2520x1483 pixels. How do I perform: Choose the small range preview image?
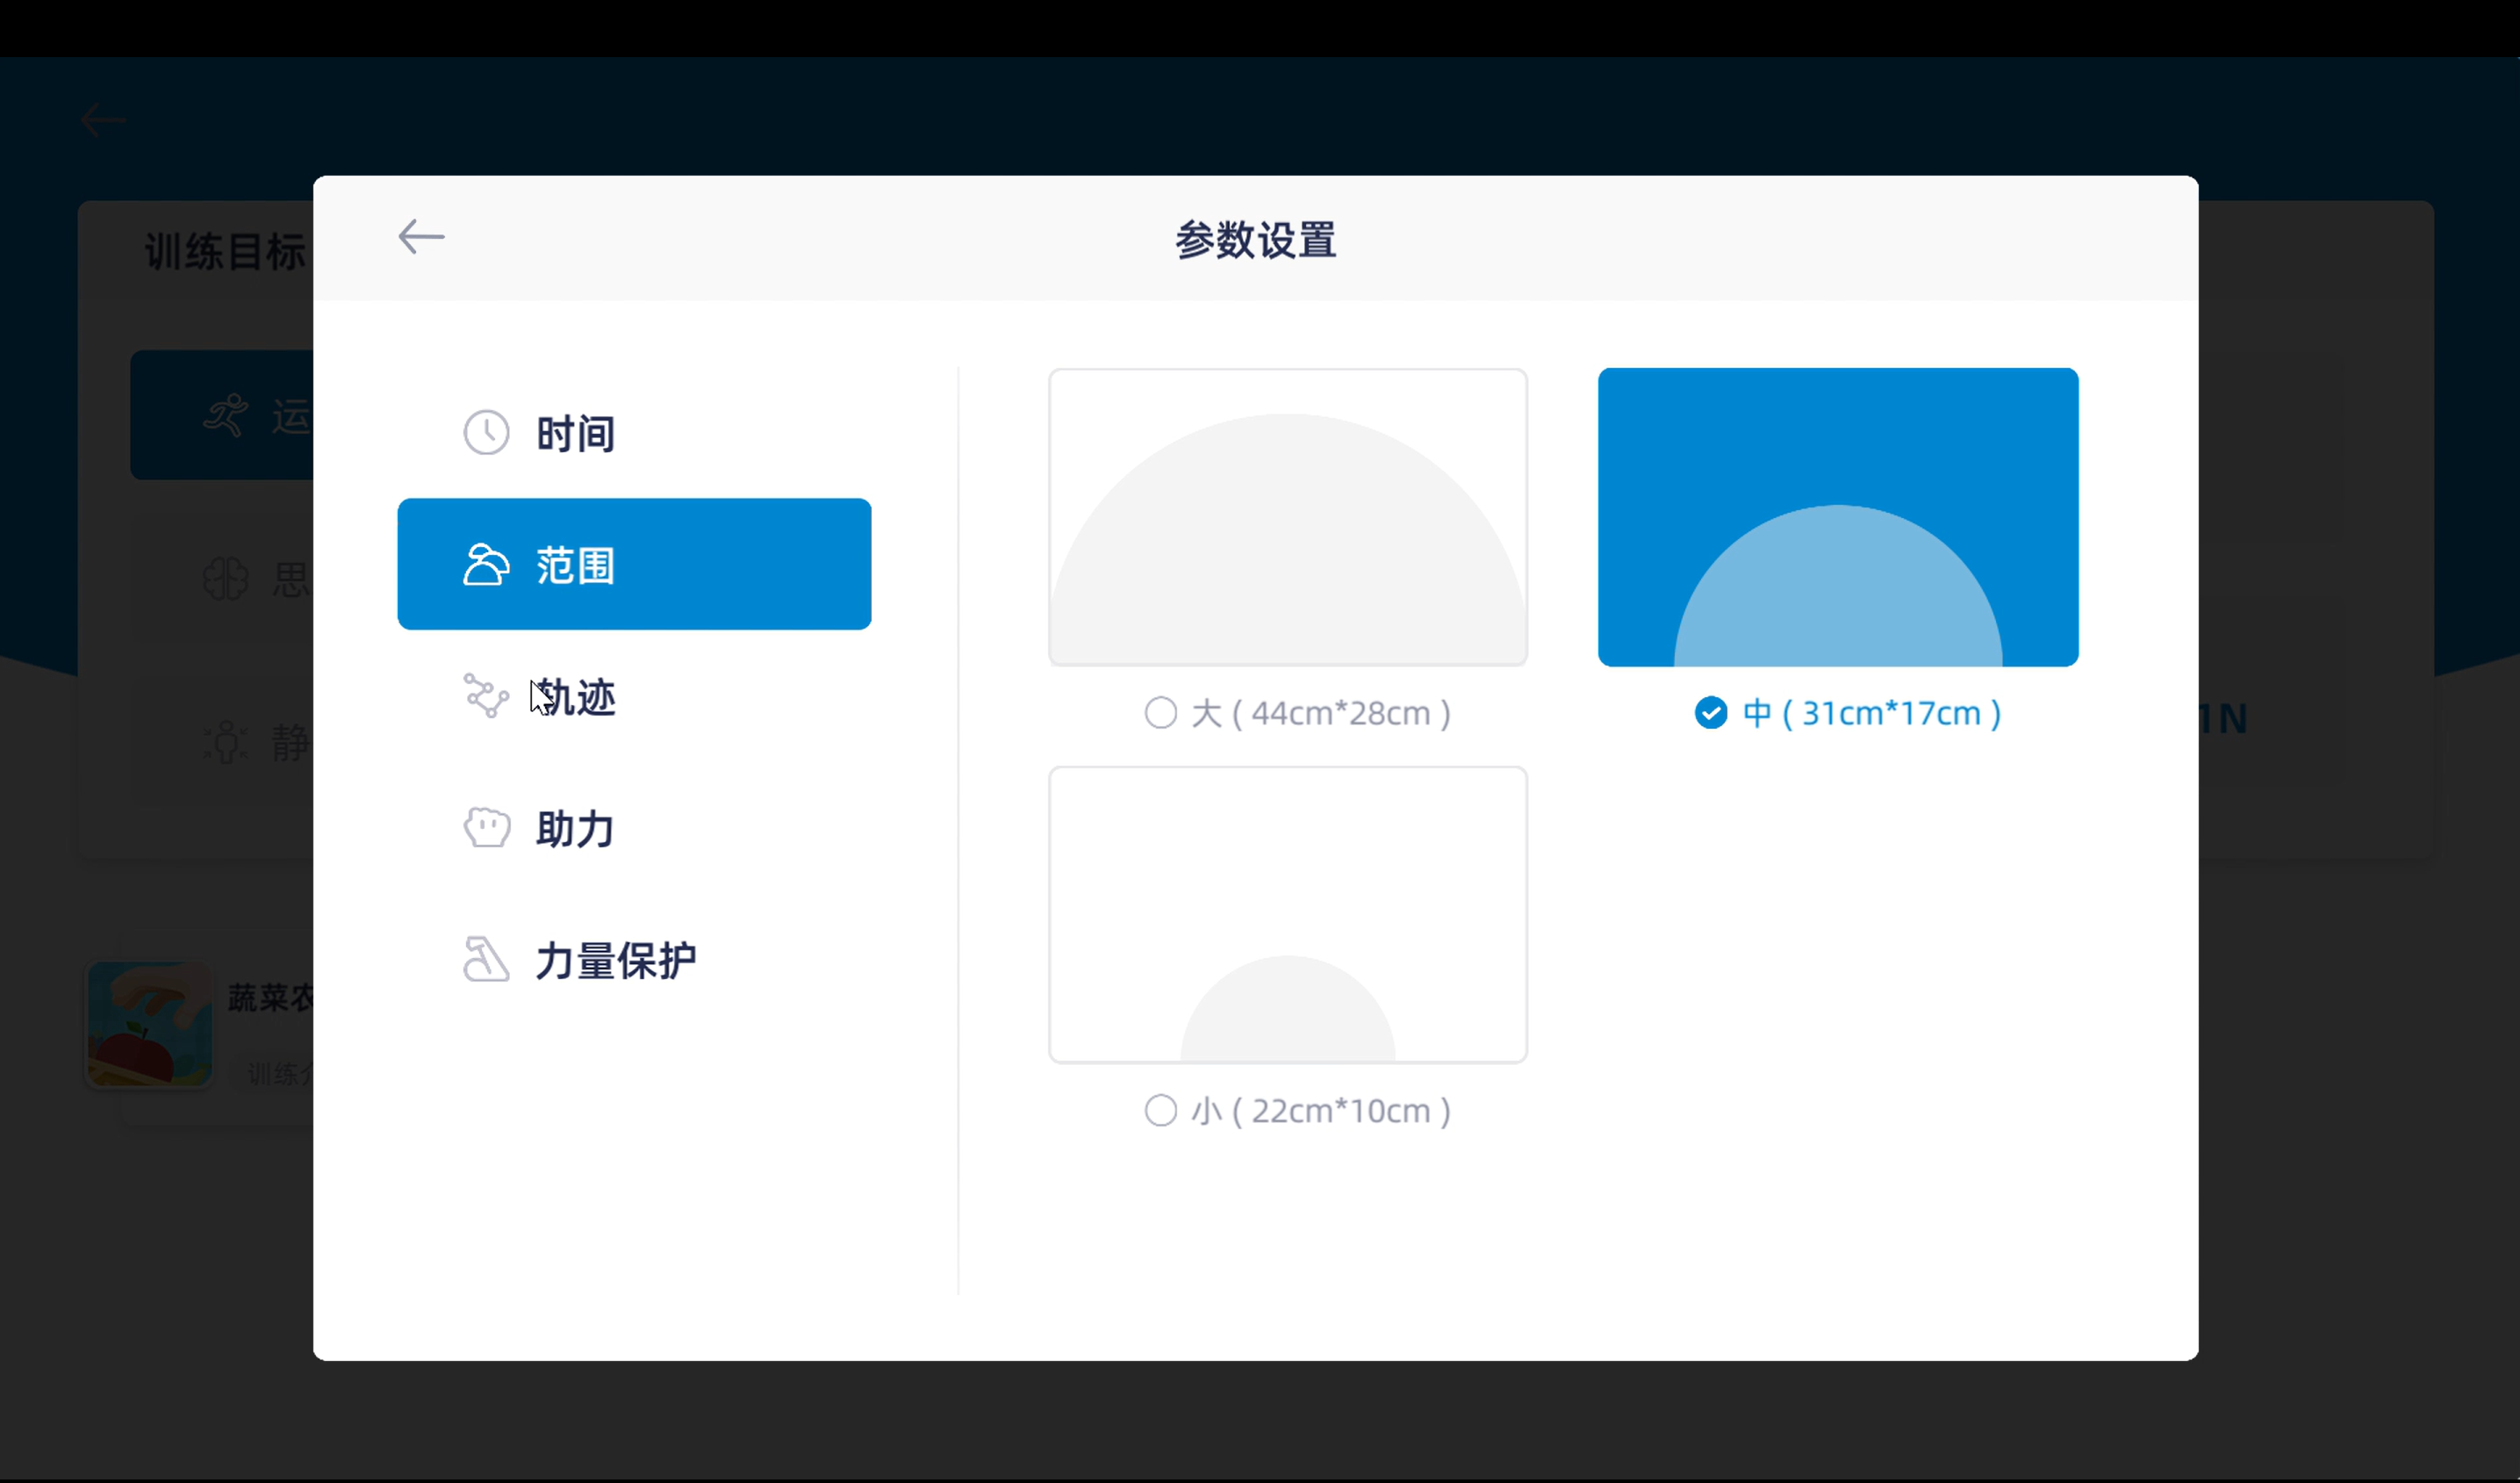pos(1287,914)
